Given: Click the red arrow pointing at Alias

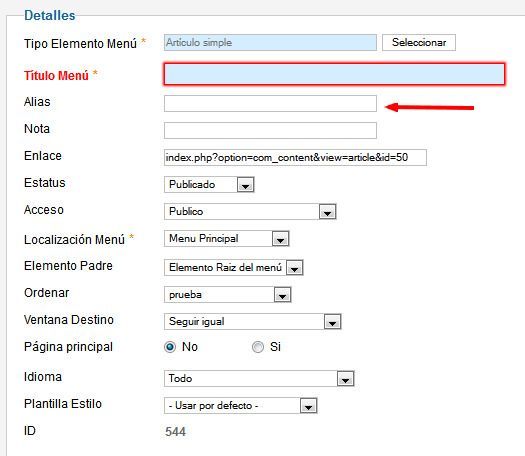Looking at the screenshot, I should 430,107.
